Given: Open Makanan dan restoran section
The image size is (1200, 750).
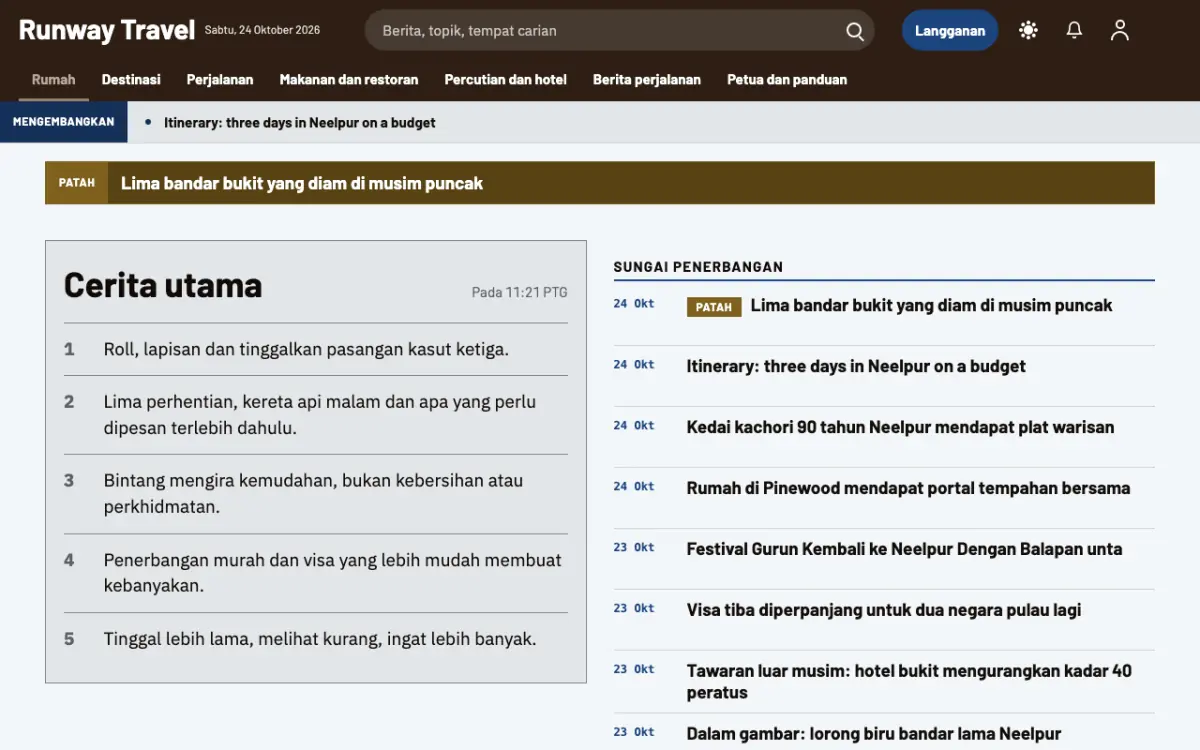Looking at the screenshot, I should tap(349, 80).
